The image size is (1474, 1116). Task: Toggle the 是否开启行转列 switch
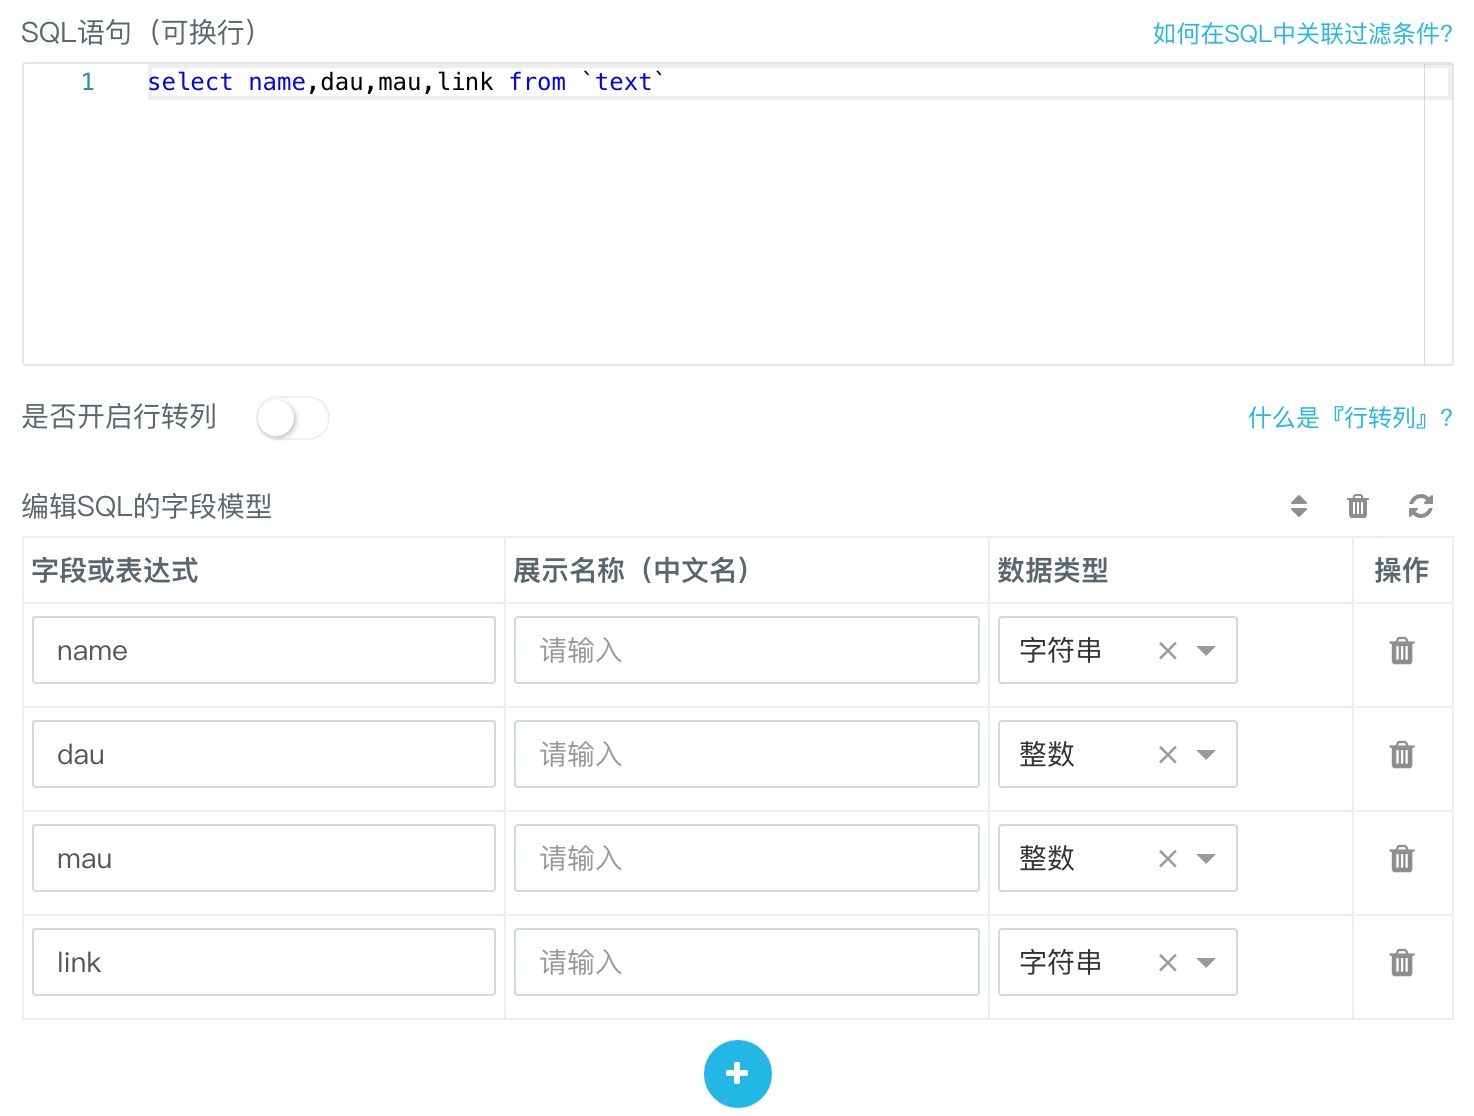292,418
